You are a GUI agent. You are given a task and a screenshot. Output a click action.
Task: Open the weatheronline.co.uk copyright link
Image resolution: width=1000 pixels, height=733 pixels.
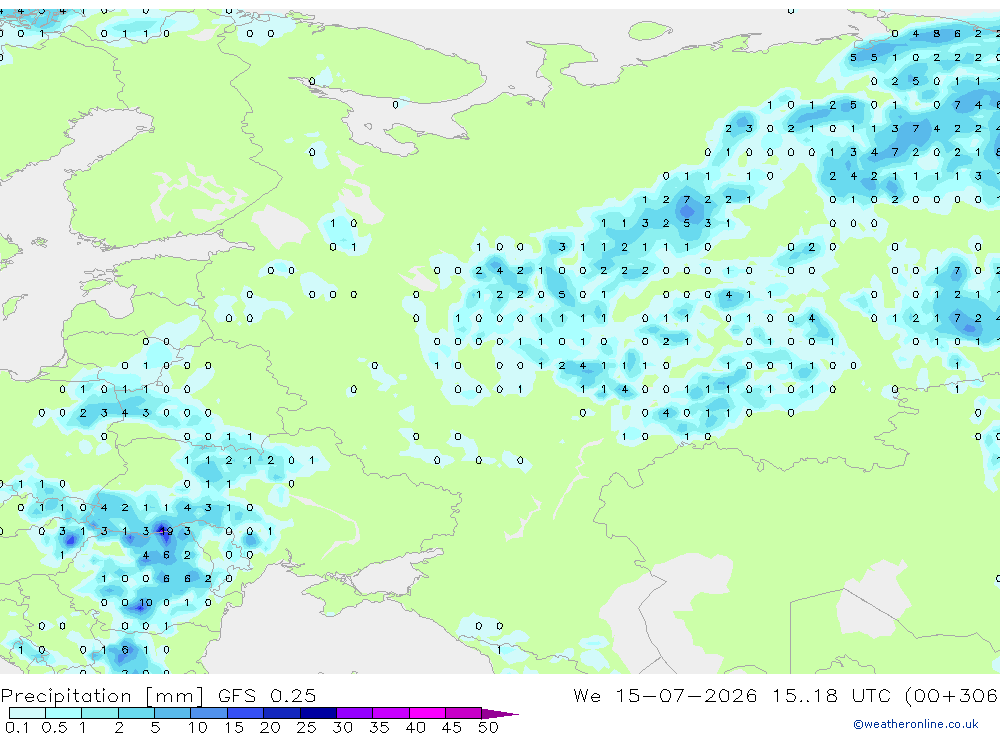click(916, 724)
